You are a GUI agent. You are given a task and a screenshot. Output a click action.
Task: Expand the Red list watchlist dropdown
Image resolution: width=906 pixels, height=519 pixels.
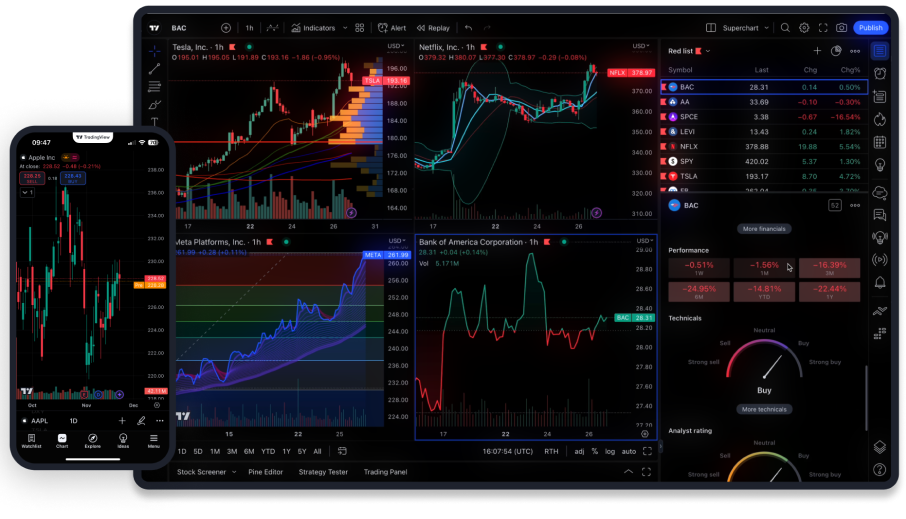pyautogui.click(x=708, y=51)
